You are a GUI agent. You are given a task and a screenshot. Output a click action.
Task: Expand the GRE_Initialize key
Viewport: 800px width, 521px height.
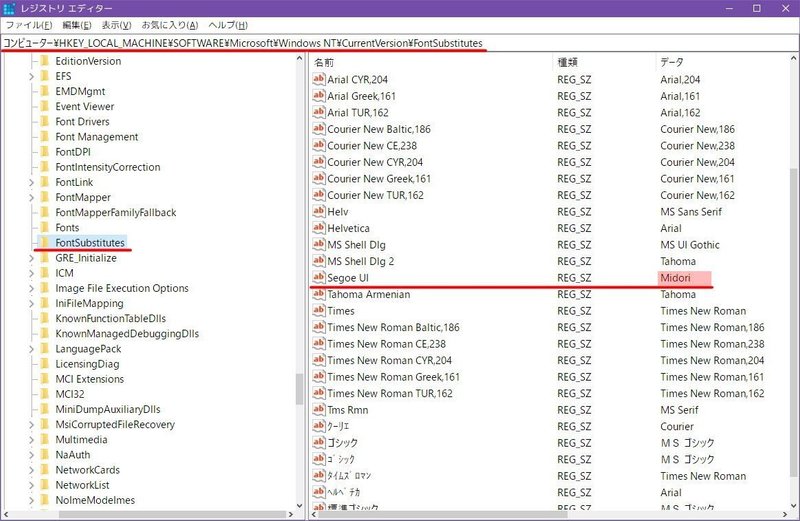[31, 258]
